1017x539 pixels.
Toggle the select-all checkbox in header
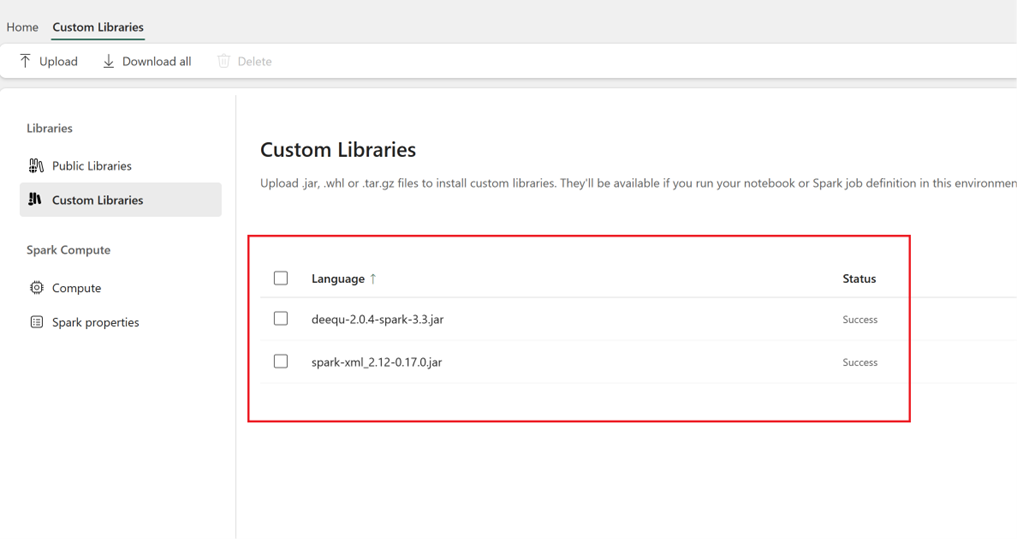(281, 278)
